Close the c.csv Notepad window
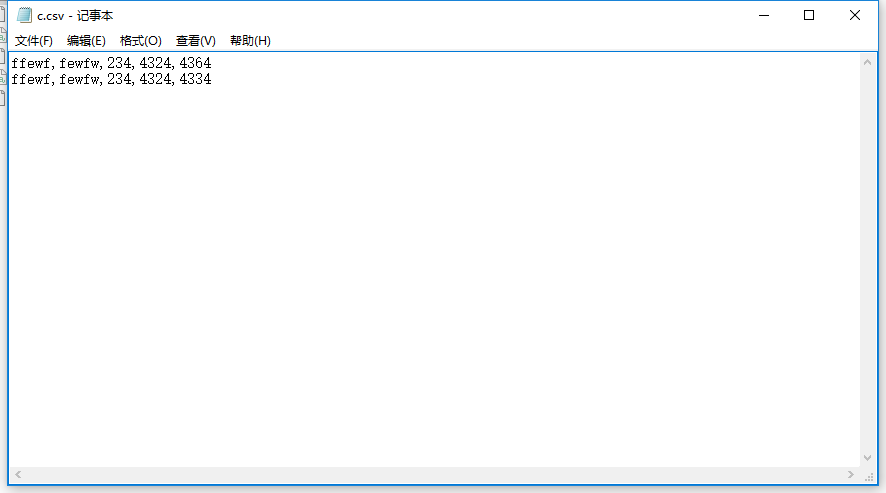 [x=855, y=15]
